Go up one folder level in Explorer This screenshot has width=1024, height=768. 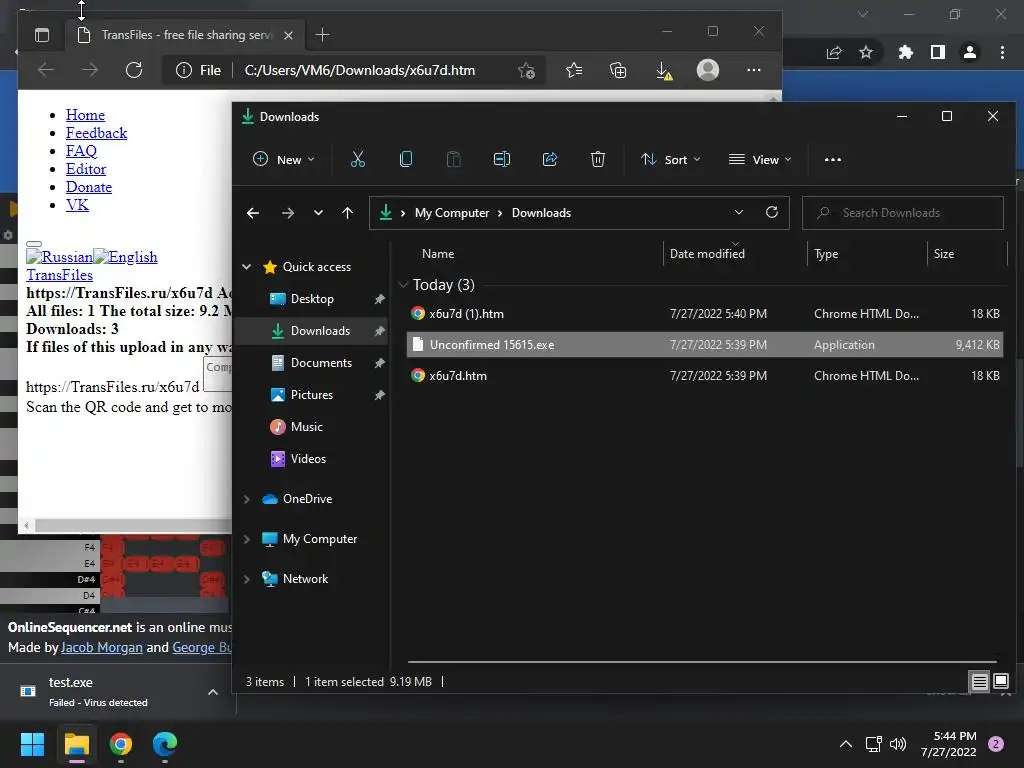347,213
